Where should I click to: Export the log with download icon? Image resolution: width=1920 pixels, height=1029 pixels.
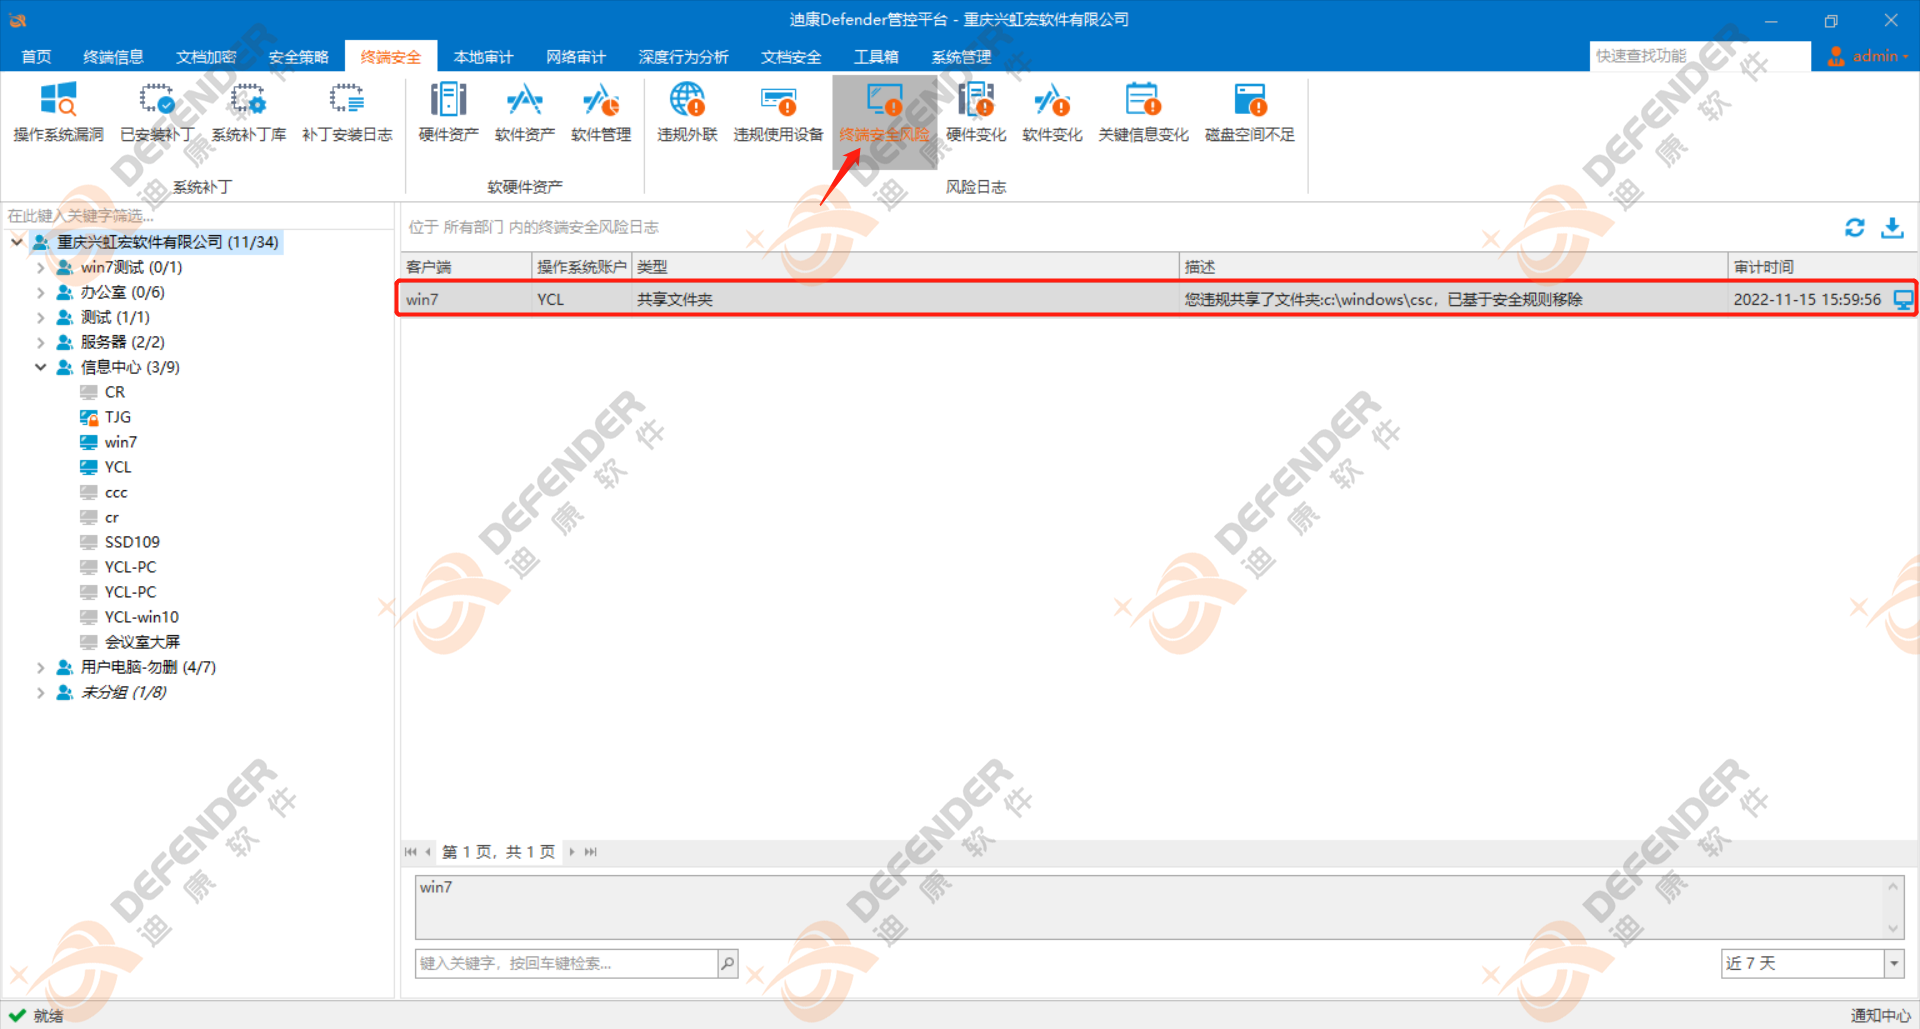click(x=1892, y=228)
